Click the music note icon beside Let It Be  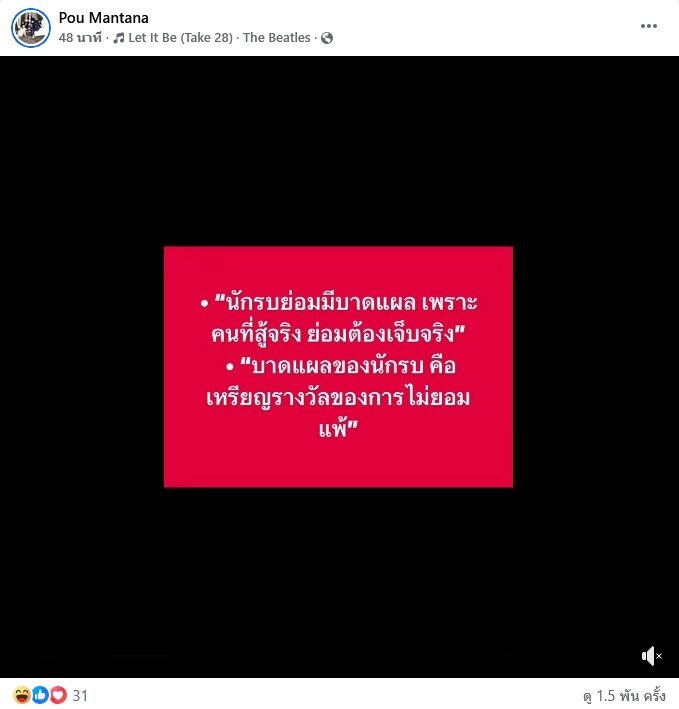tap(119, 38)
